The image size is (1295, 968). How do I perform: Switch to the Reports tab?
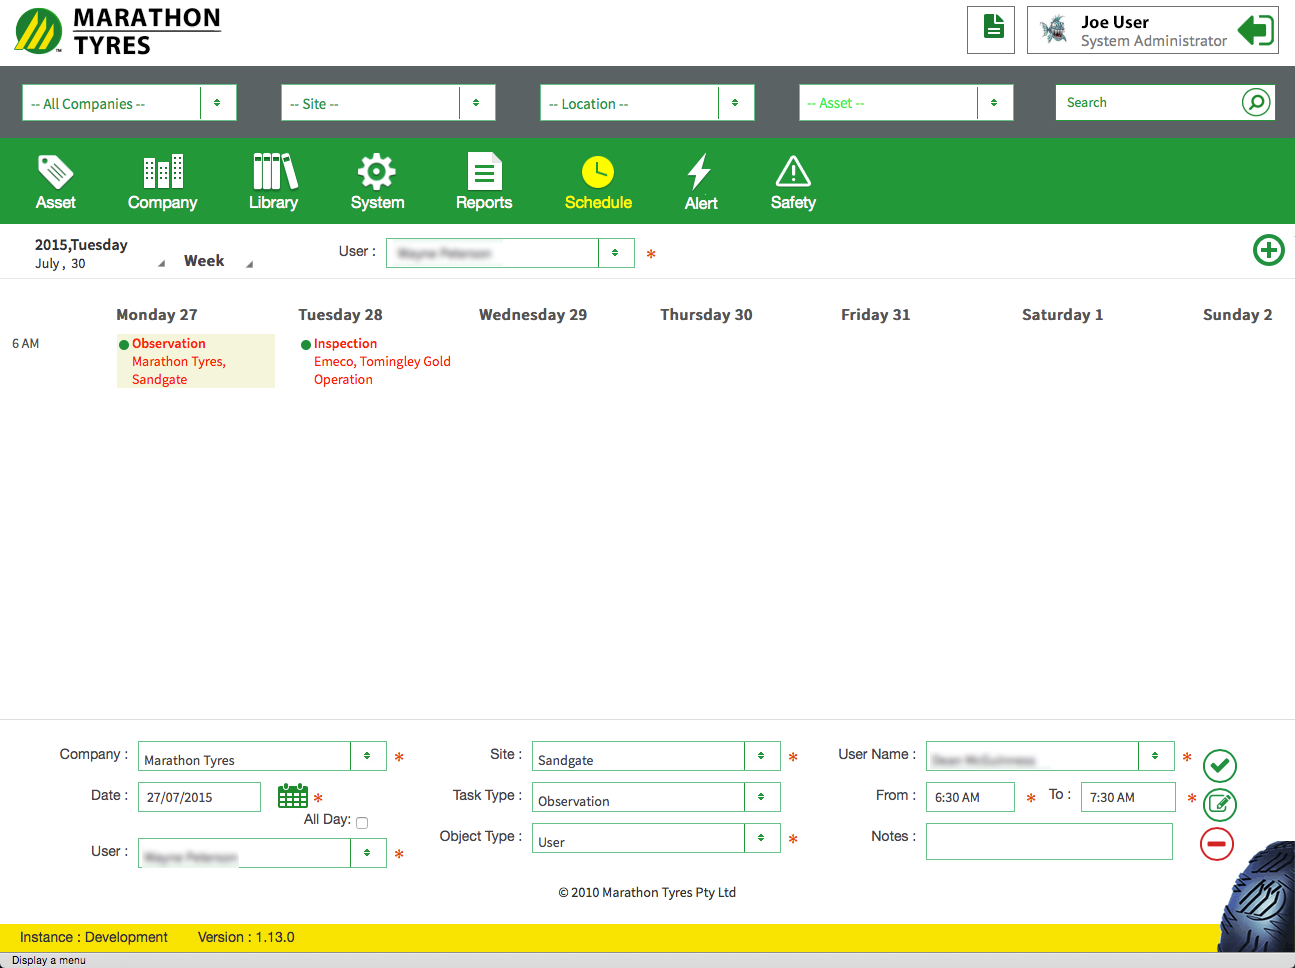point(484,182)
